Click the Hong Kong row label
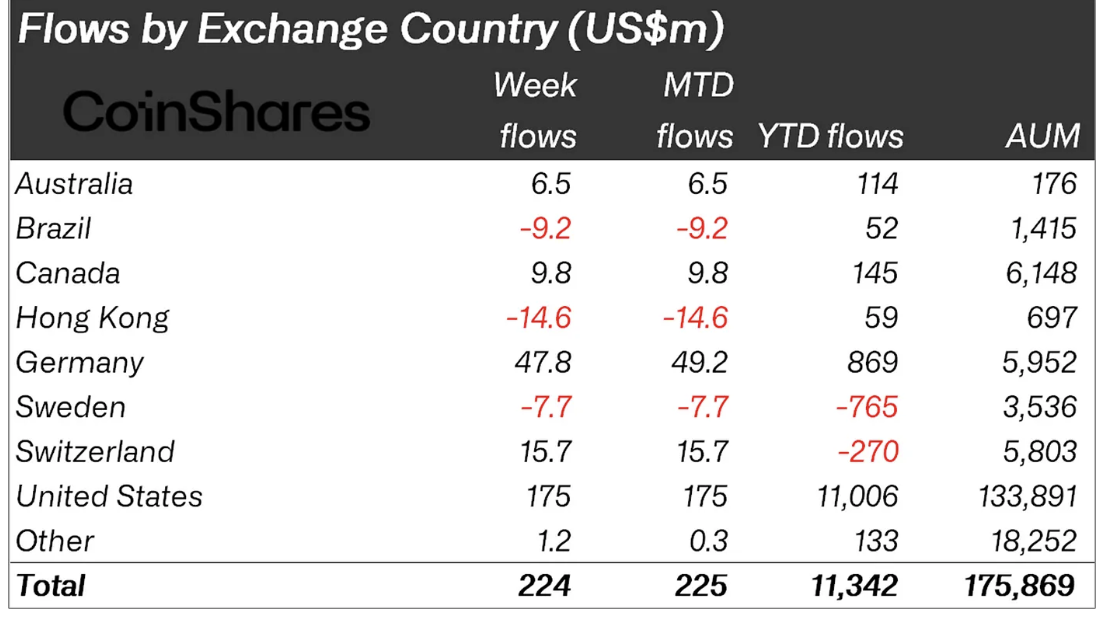This screenshot has height=618, width=1106. (x=92, y=318)
